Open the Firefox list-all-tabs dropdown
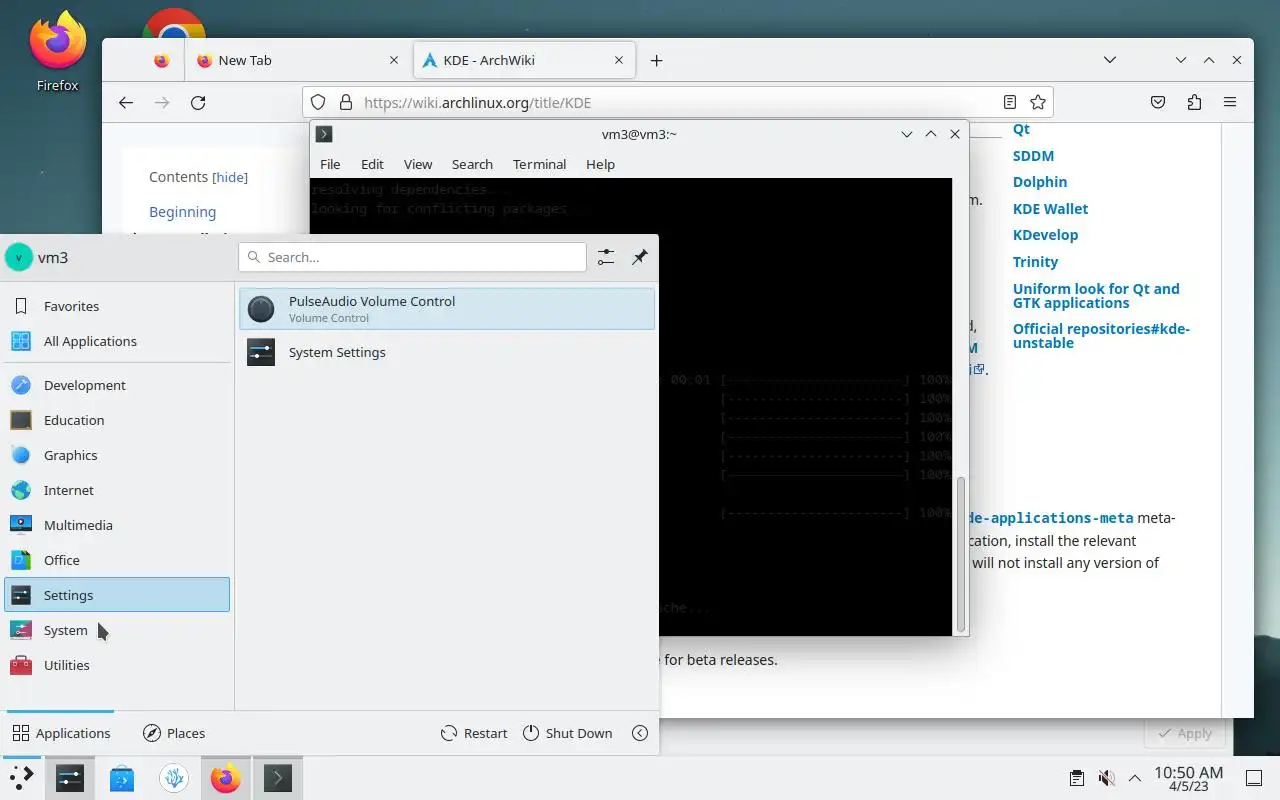The image size is (1280, 800). click(x=1109, y=60)
